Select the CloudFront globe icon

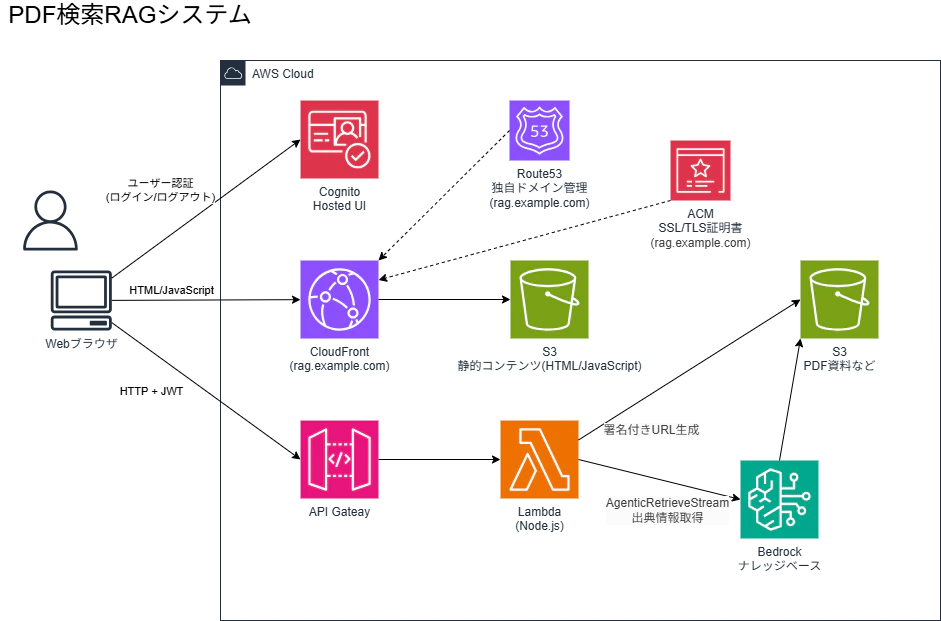coord(339,299)
